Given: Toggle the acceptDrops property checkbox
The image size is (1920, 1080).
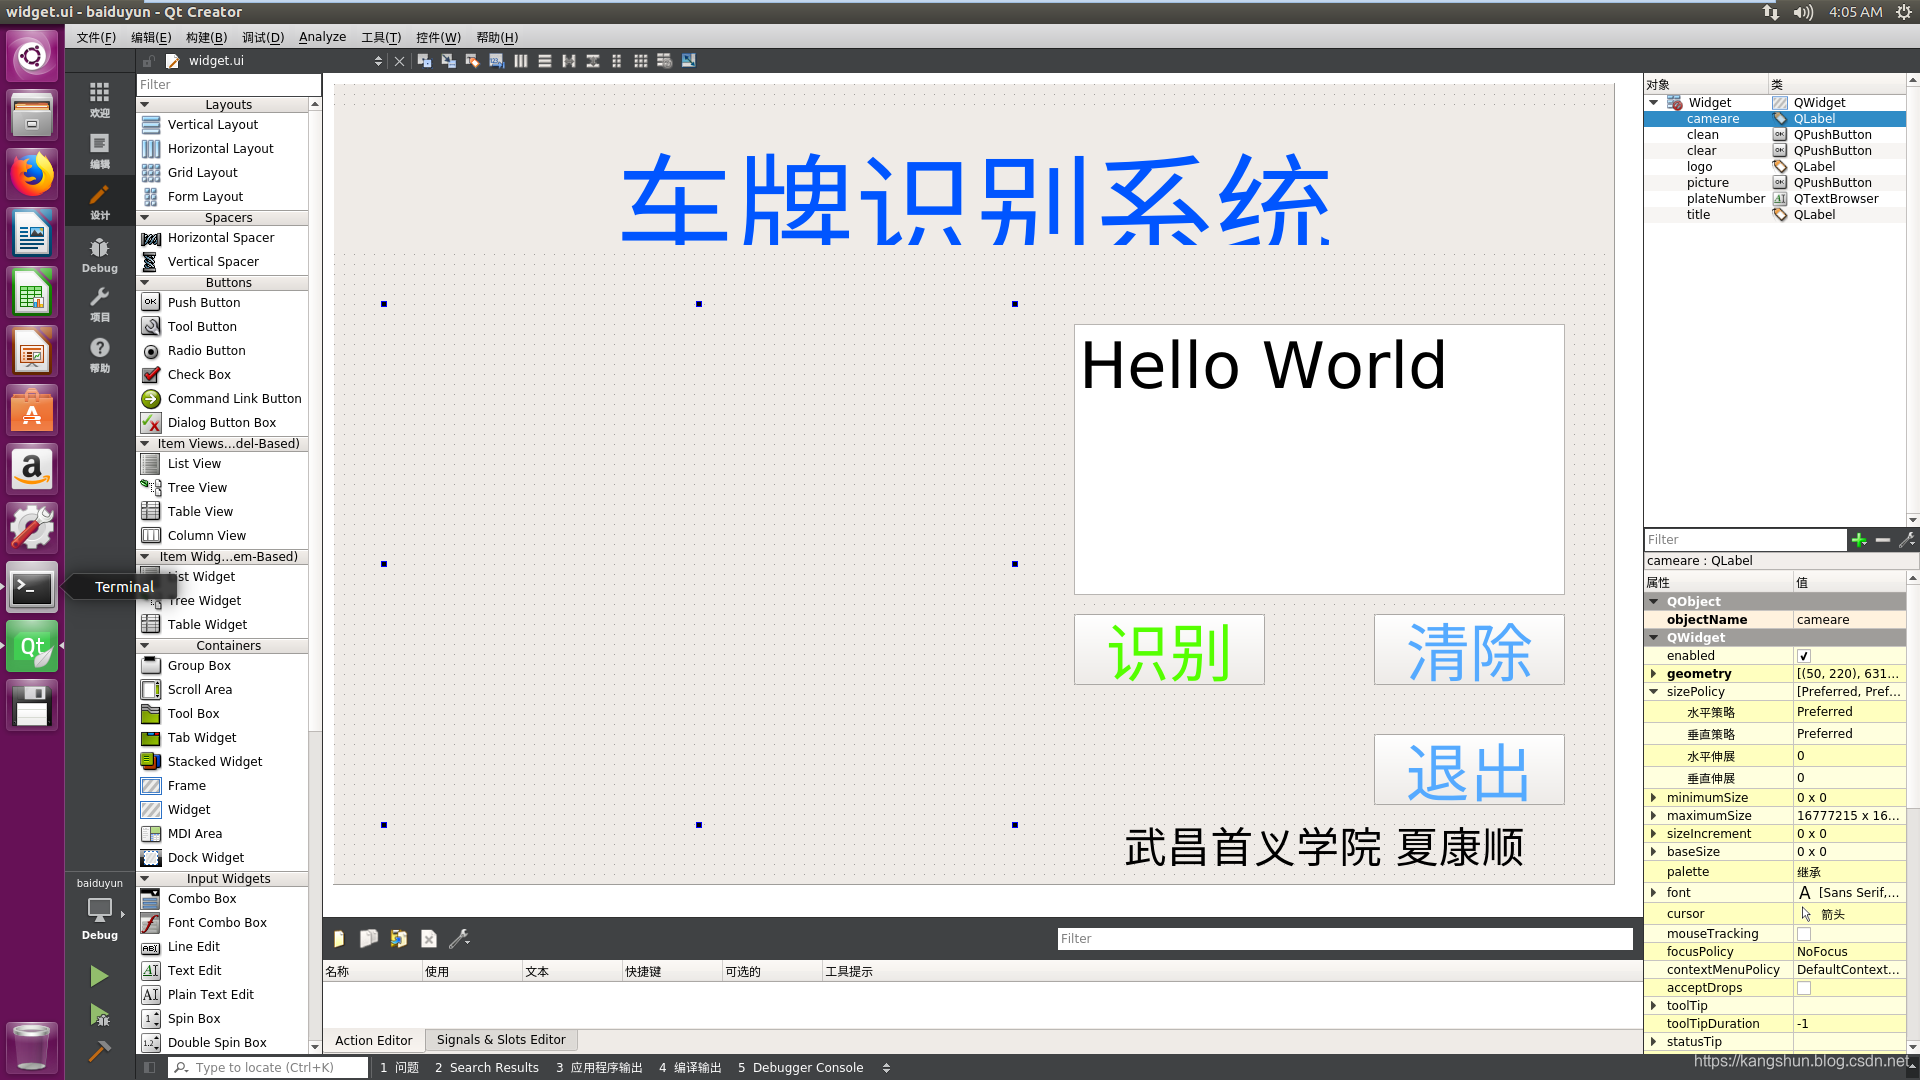Looking at the screenshot, I should 1804,988.
